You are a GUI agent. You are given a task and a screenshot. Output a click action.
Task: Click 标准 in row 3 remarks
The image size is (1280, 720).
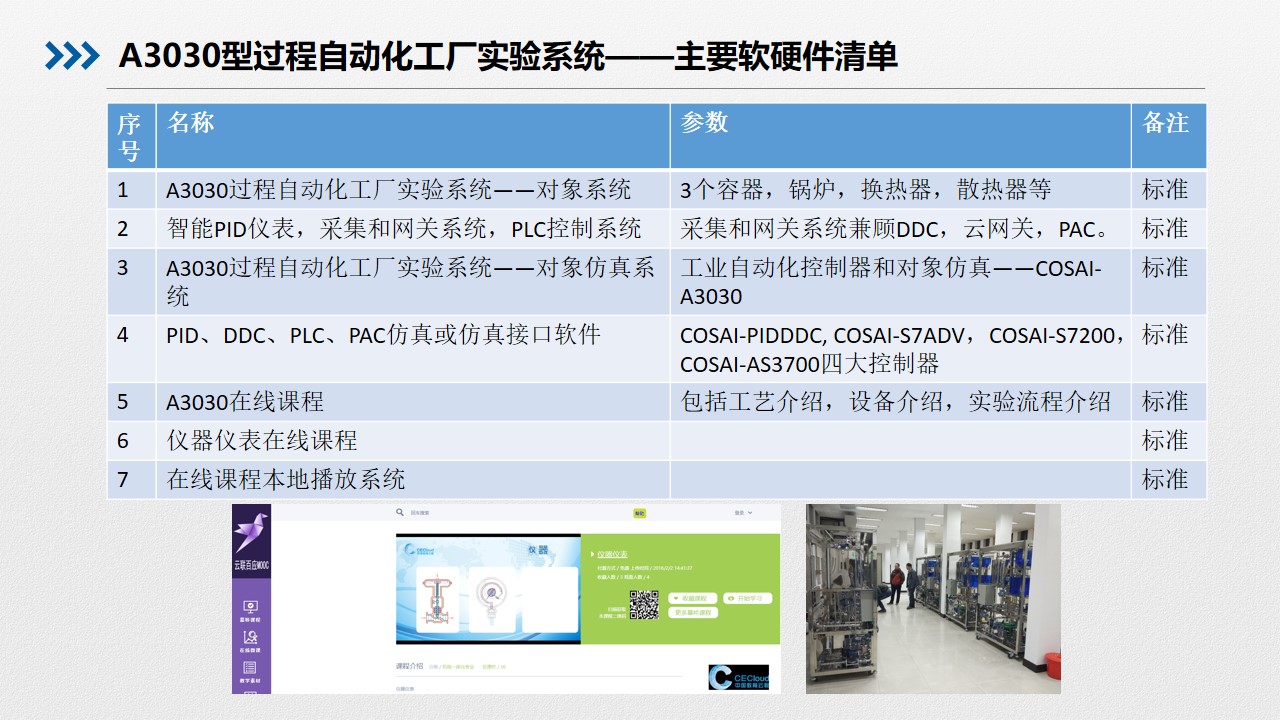1165,268
